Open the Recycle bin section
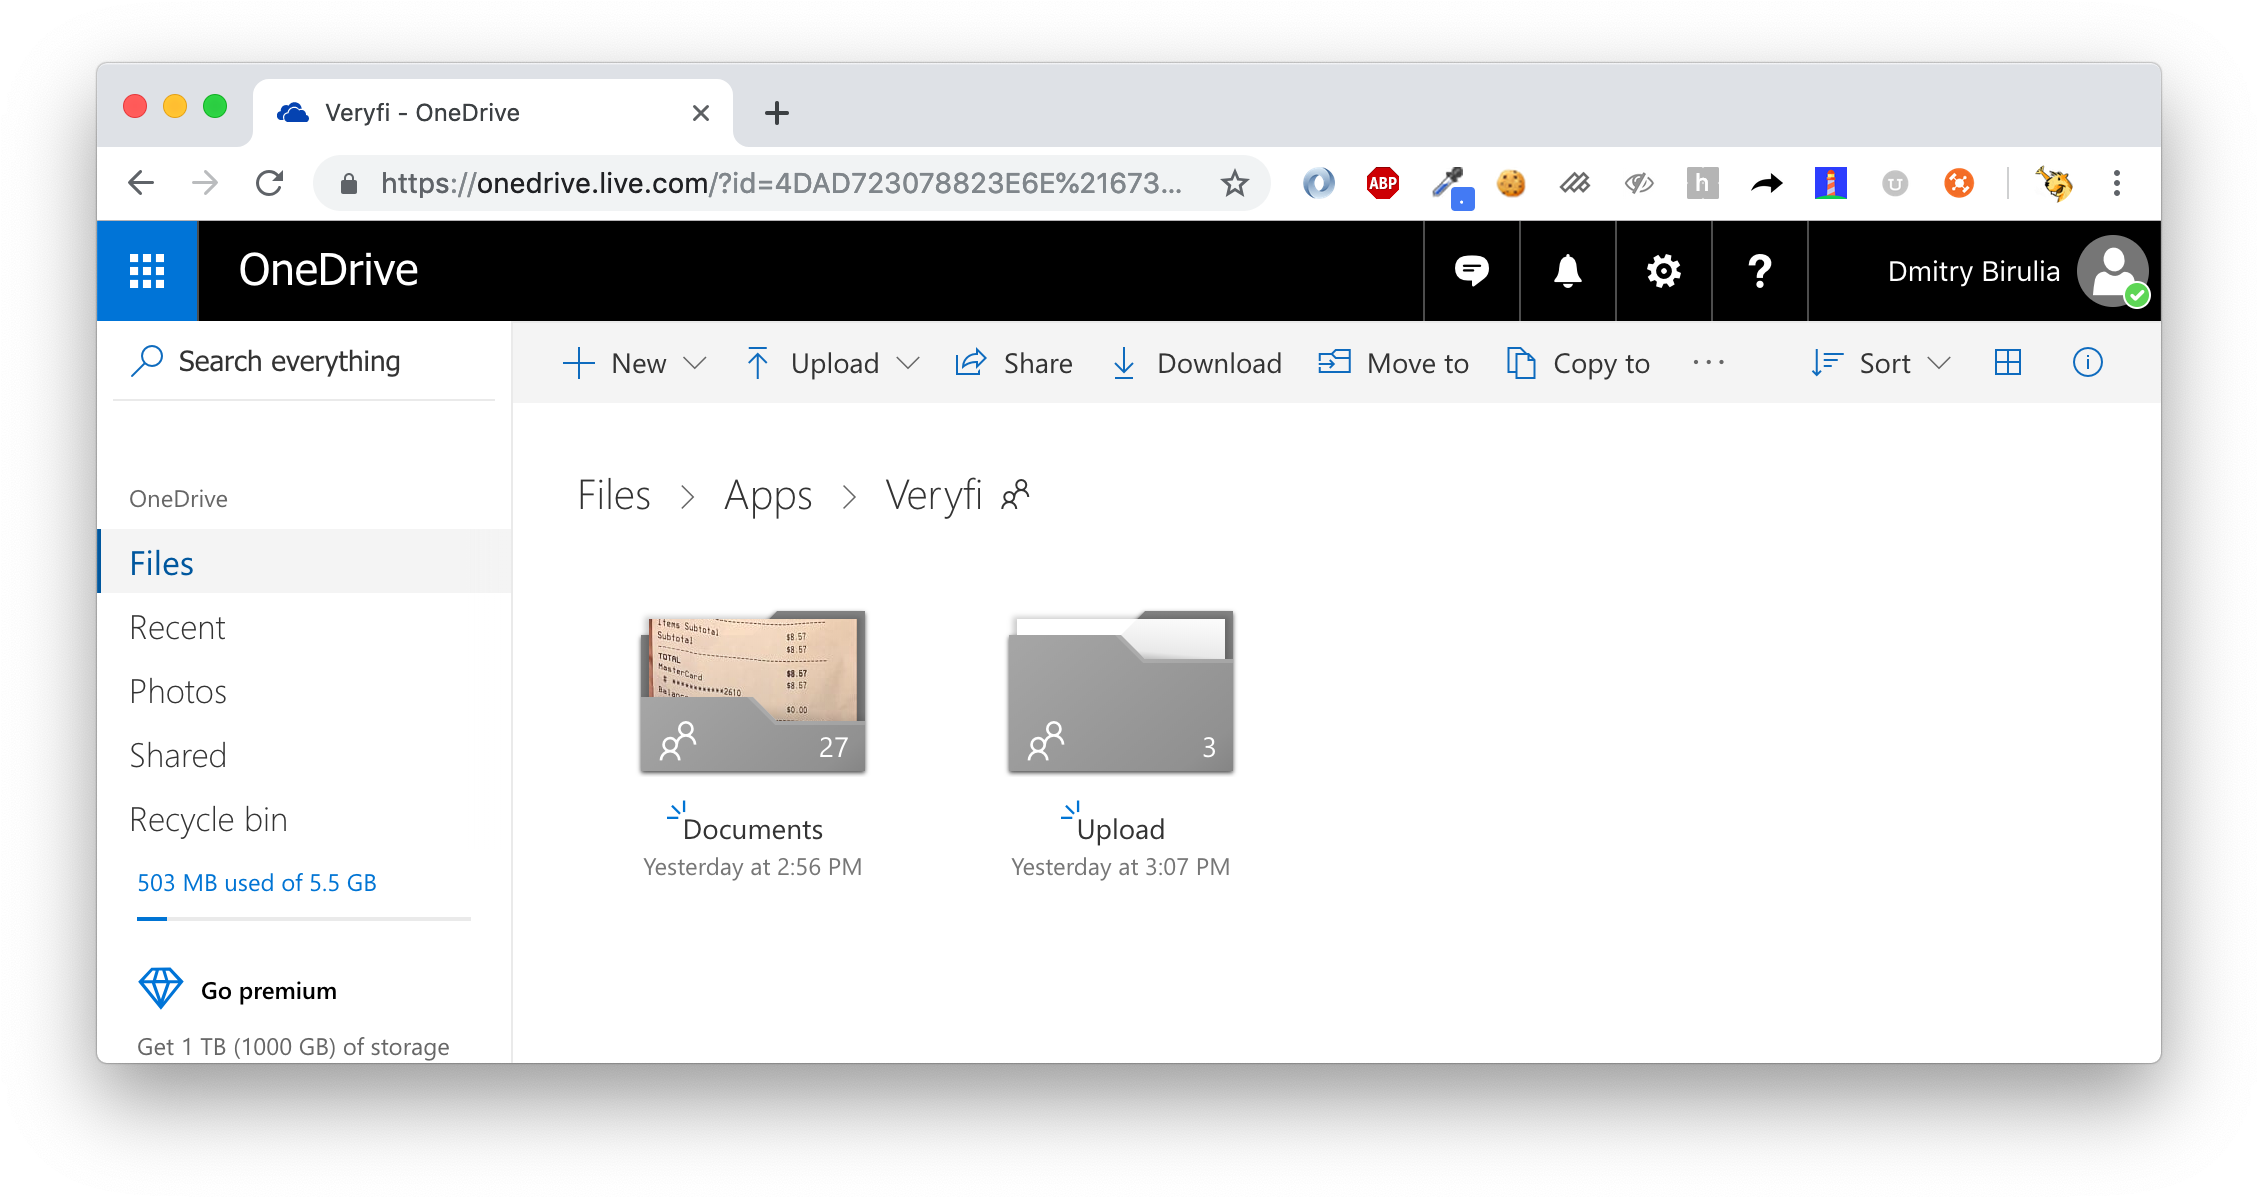This screenshot has width=2257, height=1197. coord(208,818)
